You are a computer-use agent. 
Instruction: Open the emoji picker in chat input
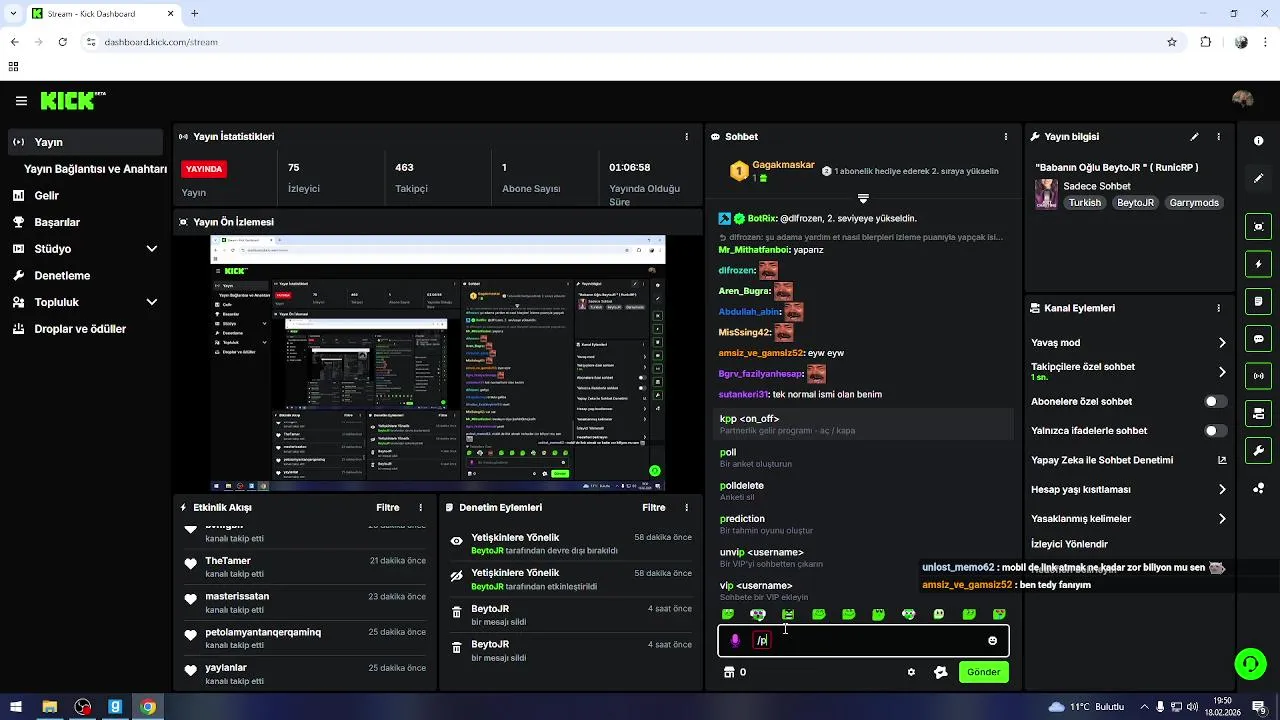point(992,641)
